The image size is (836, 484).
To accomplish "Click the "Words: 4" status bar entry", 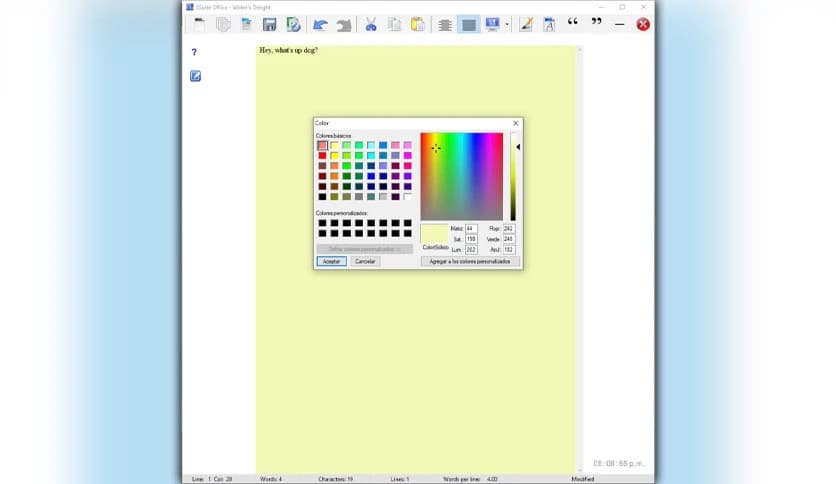I will (271, 479).
